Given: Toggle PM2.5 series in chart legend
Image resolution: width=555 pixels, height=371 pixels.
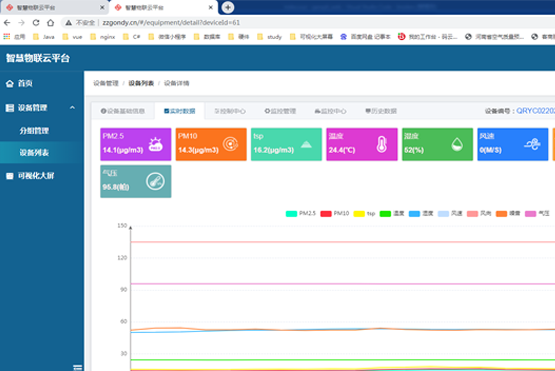Looking at the screenshot, I should click(301, 213).
